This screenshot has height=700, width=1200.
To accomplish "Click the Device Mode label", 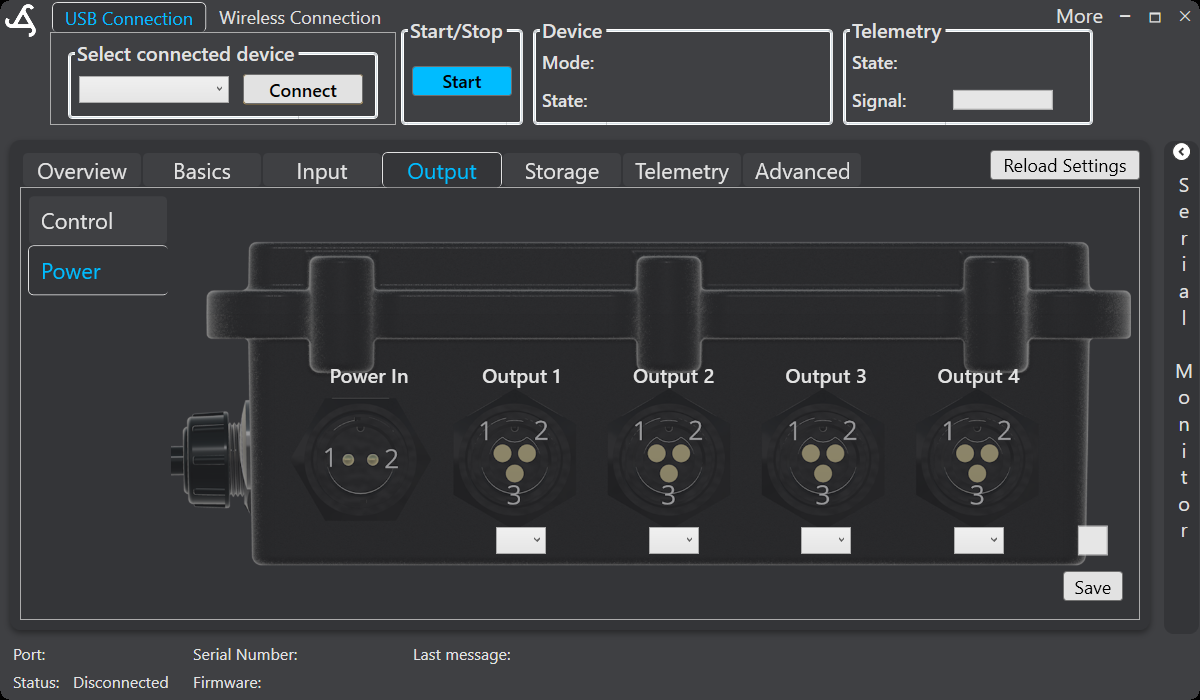I will pos(568,63).
